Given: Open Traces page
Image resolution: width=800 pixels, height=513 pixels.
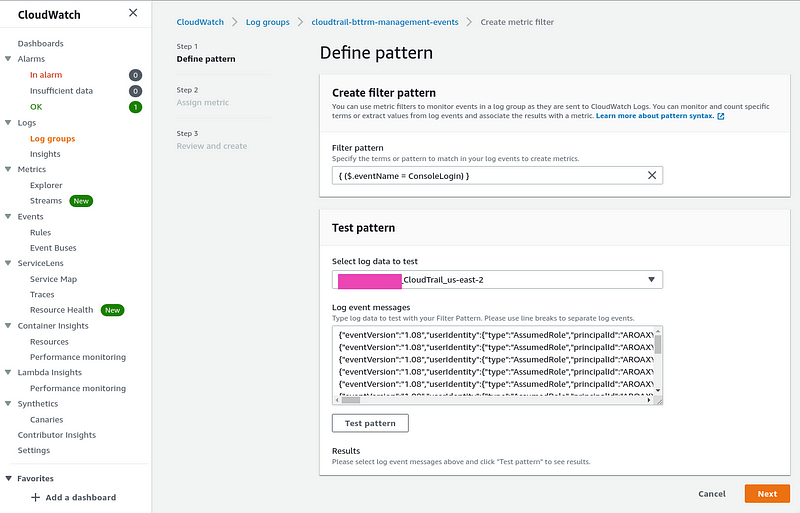Looking at the screenshot, I should [42, 295].
